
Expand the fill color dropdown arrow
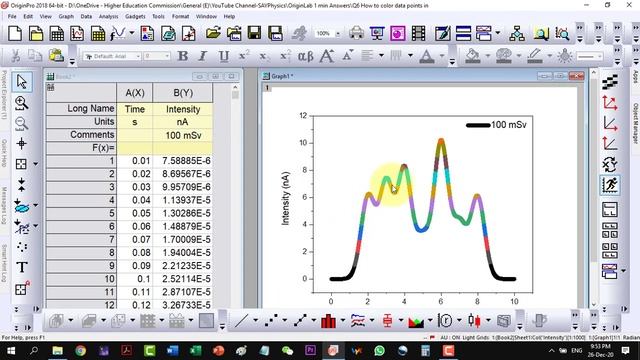pos(488,56)
